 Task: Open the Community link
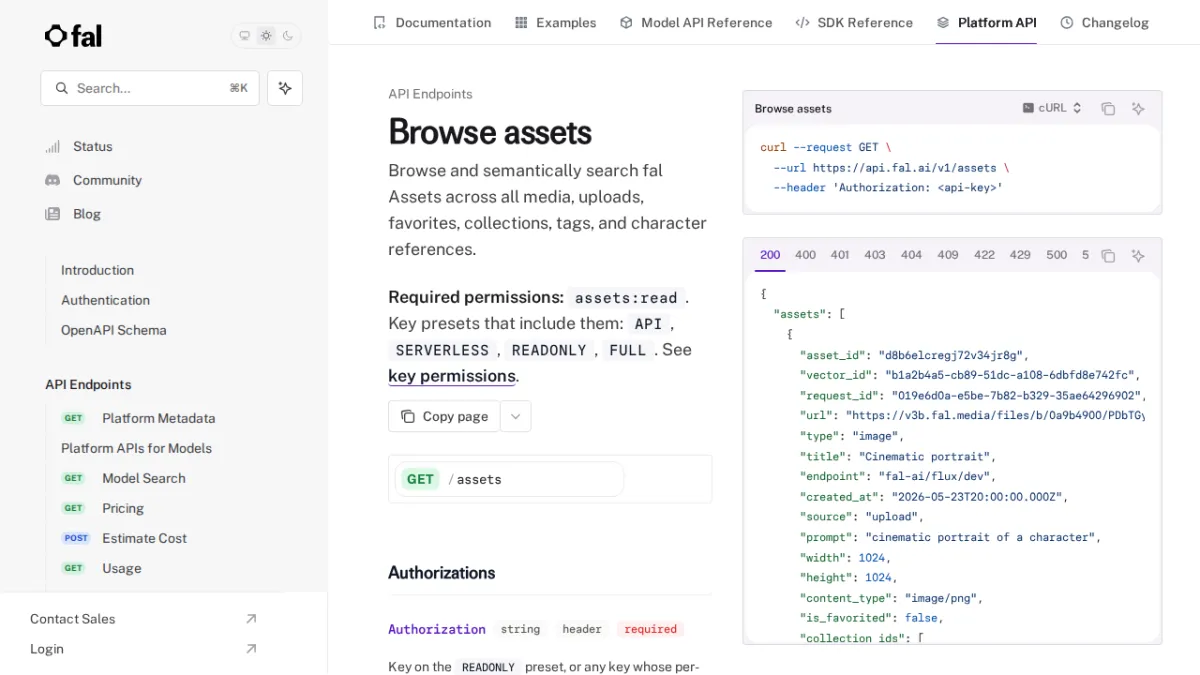tap(107, 180)
